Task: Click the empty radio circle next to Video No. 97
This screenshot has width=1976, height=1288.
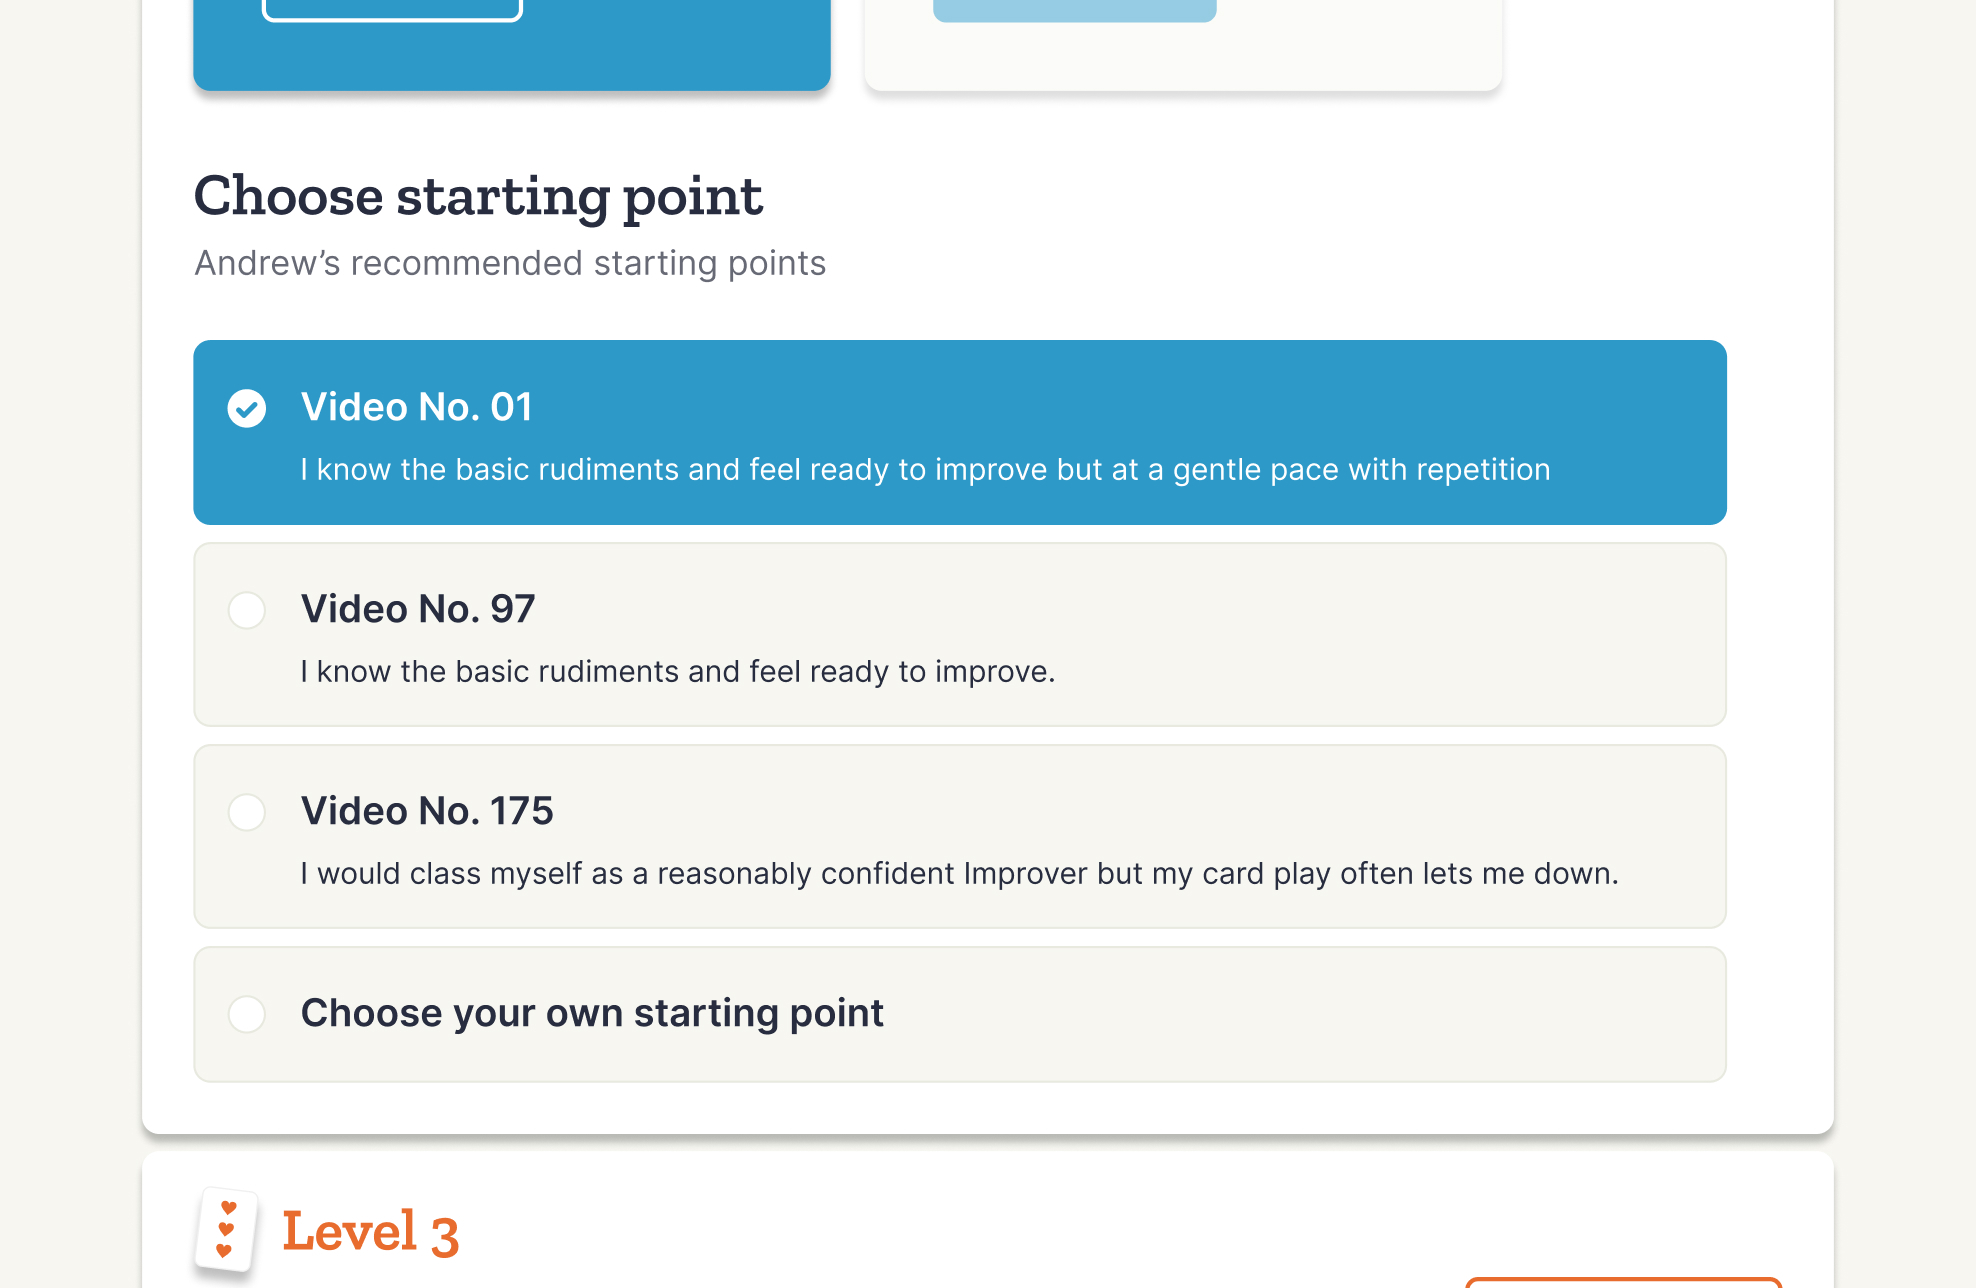Action: point(246,610)
